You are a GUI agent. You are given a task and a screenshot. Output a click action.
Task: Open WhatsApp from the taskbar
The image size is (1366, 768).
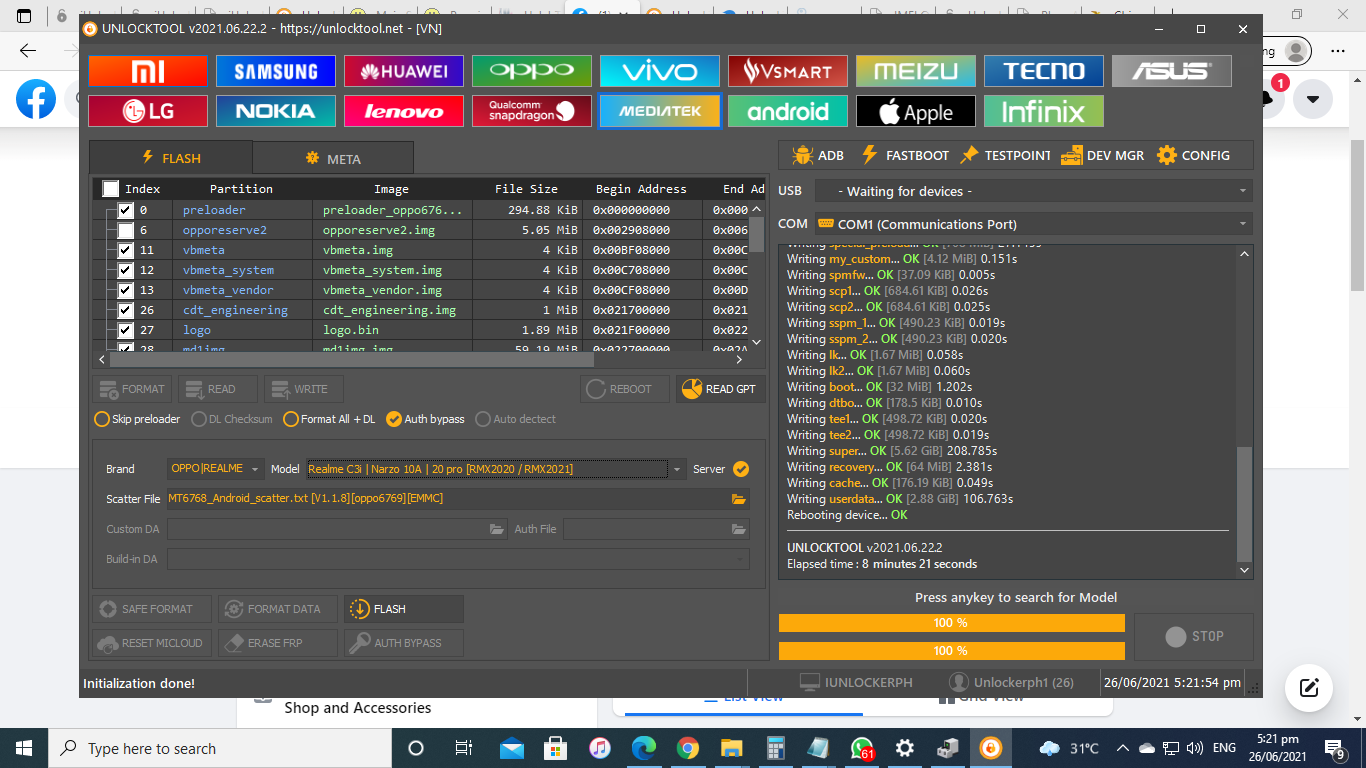click(x=861, y=748)
